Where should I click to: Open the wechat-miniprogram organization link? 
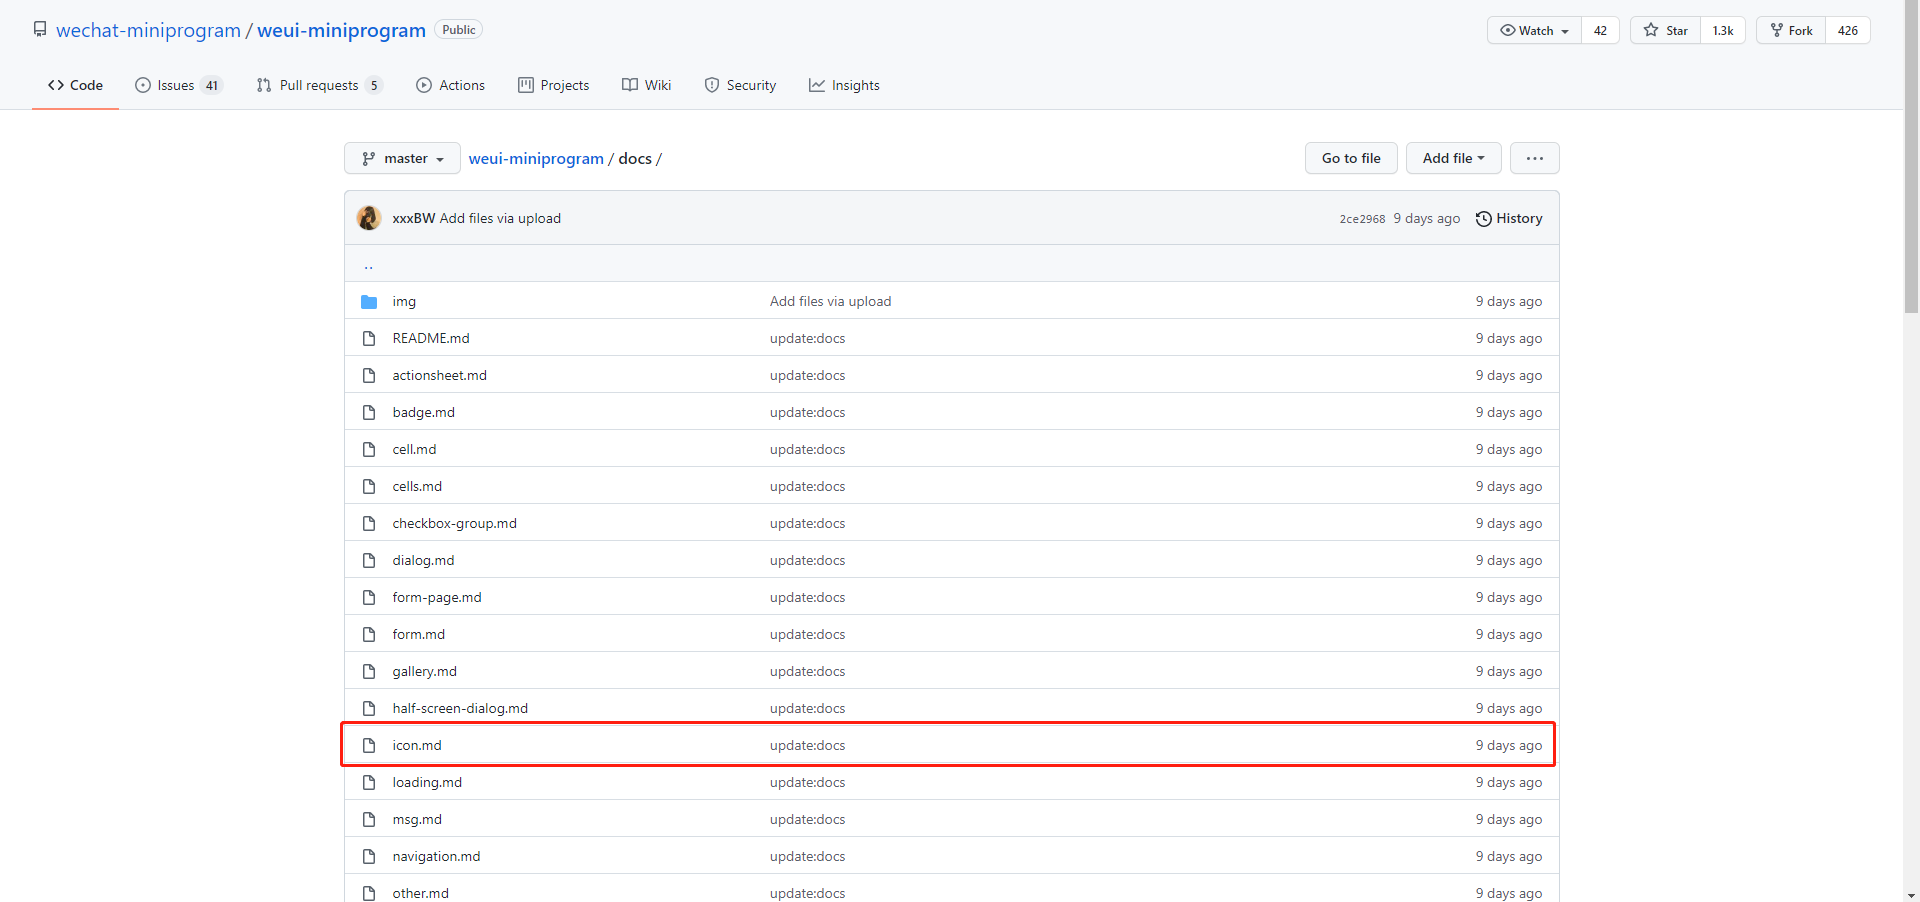click(148, 30)
